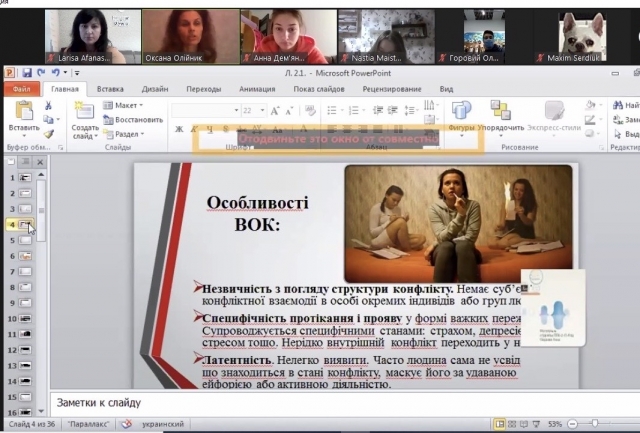
Task: Click the Create slide (Создать слайд) icon
Action: [x=85, y=110]
